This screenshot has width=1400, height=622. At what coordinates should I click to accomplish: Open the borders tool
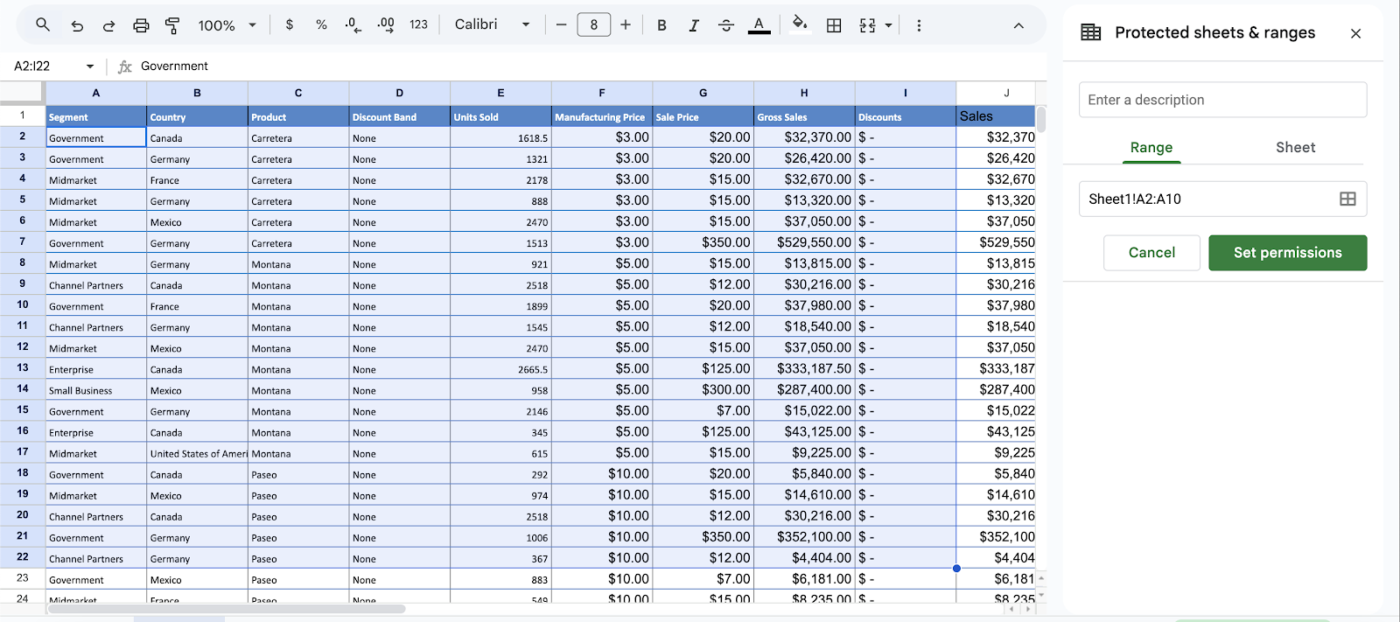coord(833,25)
